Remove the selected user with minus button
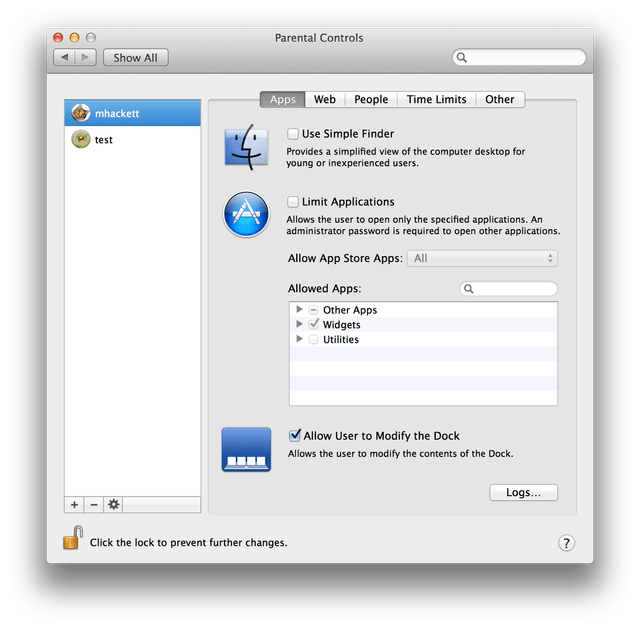Screen dimensions: 640x628 click(x=94, y=505)
